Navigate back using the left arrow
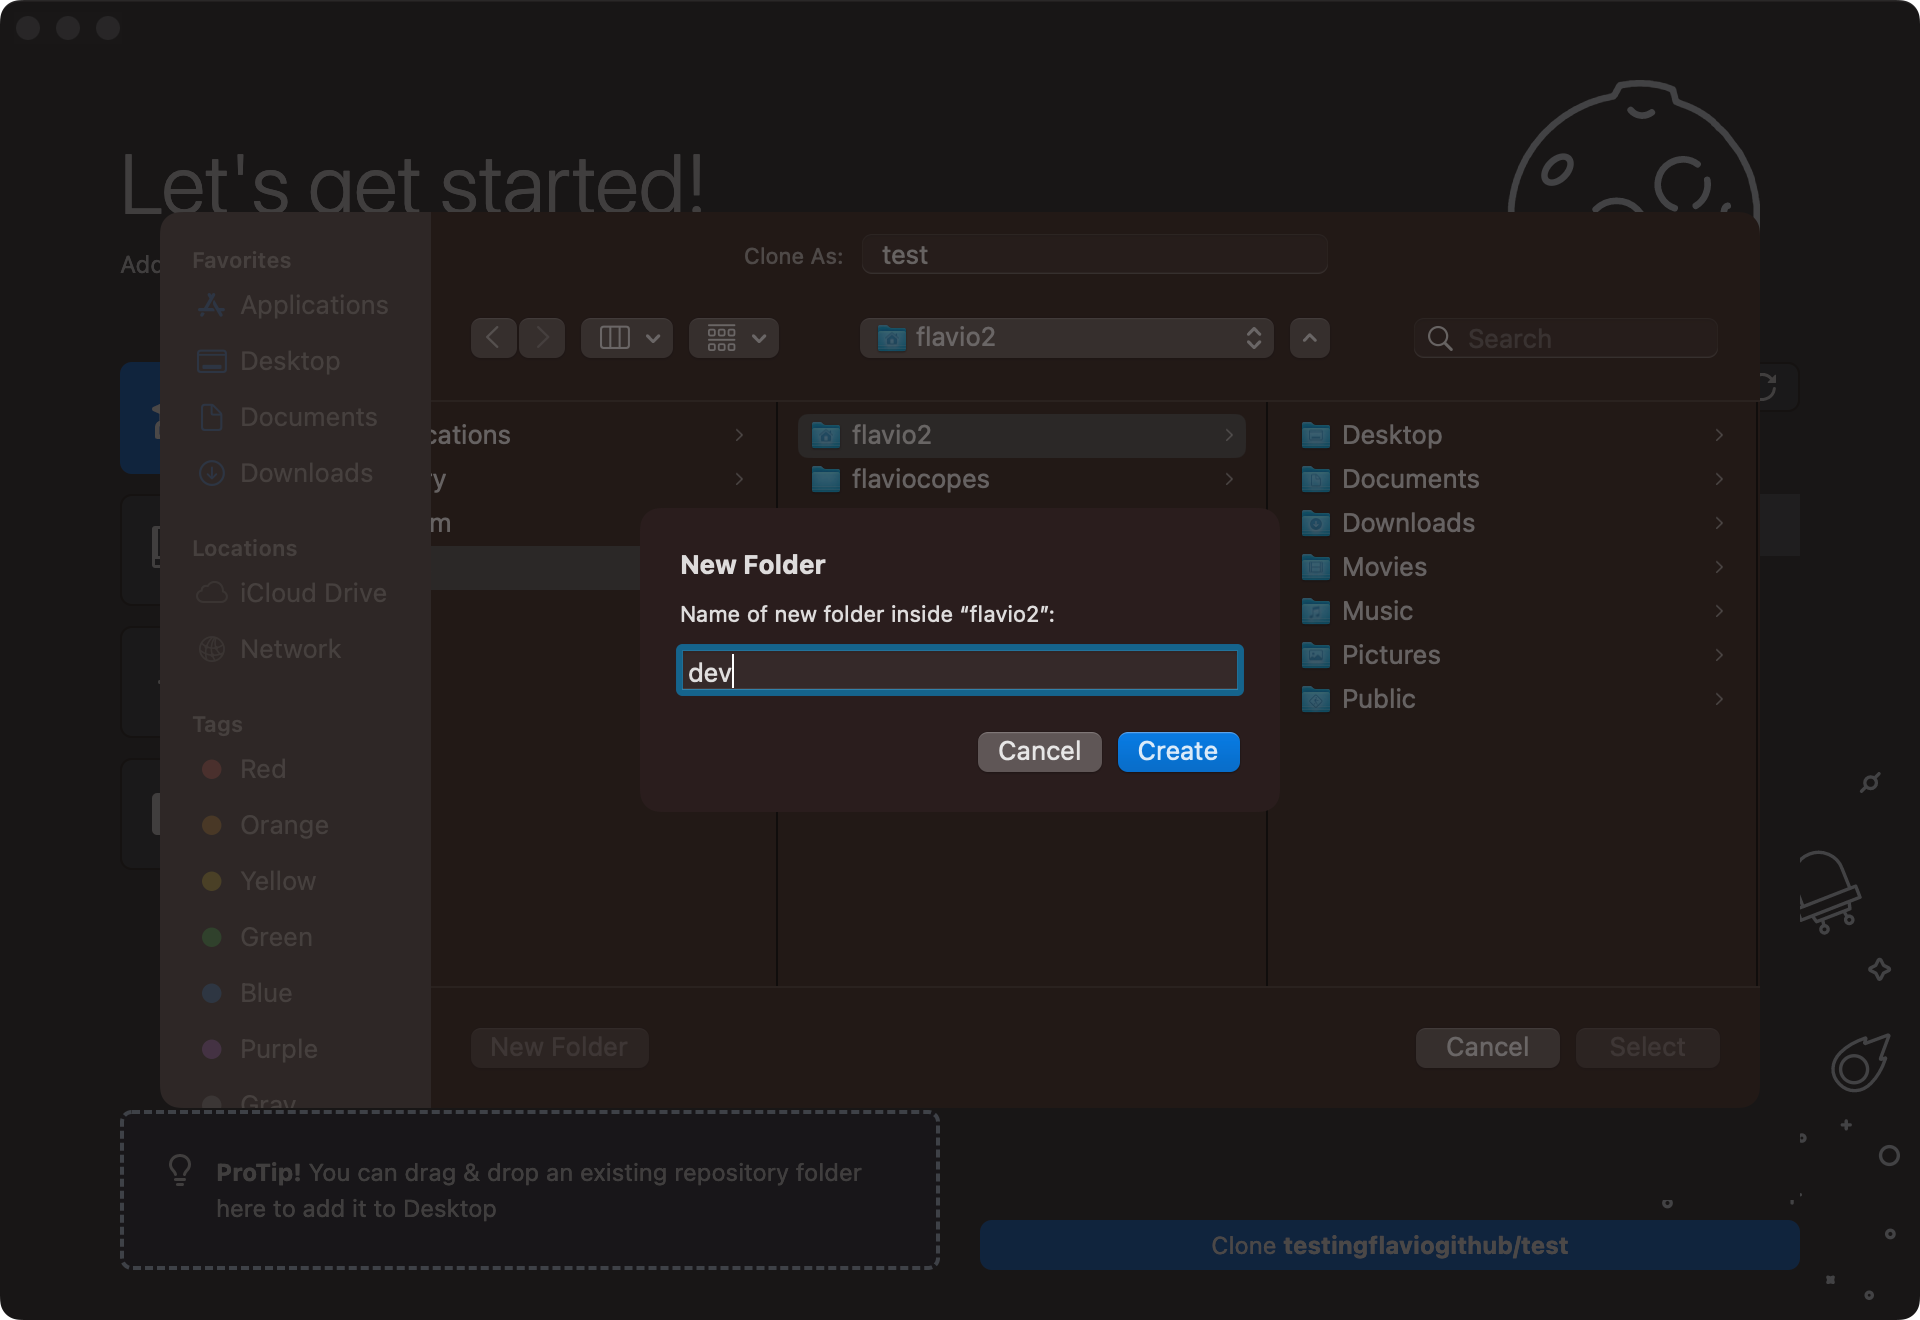This screenshot has height=1320, width=1920. tap(493, 337)
